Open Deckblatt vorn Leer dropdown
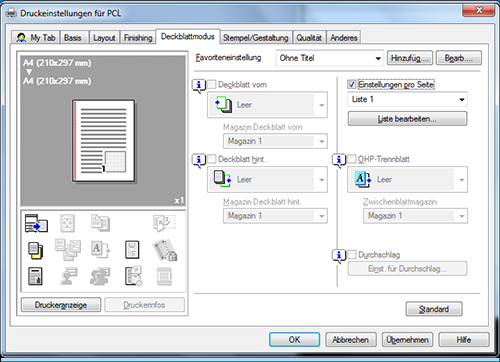Viewport: 500px width, 362px height. click(267, 105)
